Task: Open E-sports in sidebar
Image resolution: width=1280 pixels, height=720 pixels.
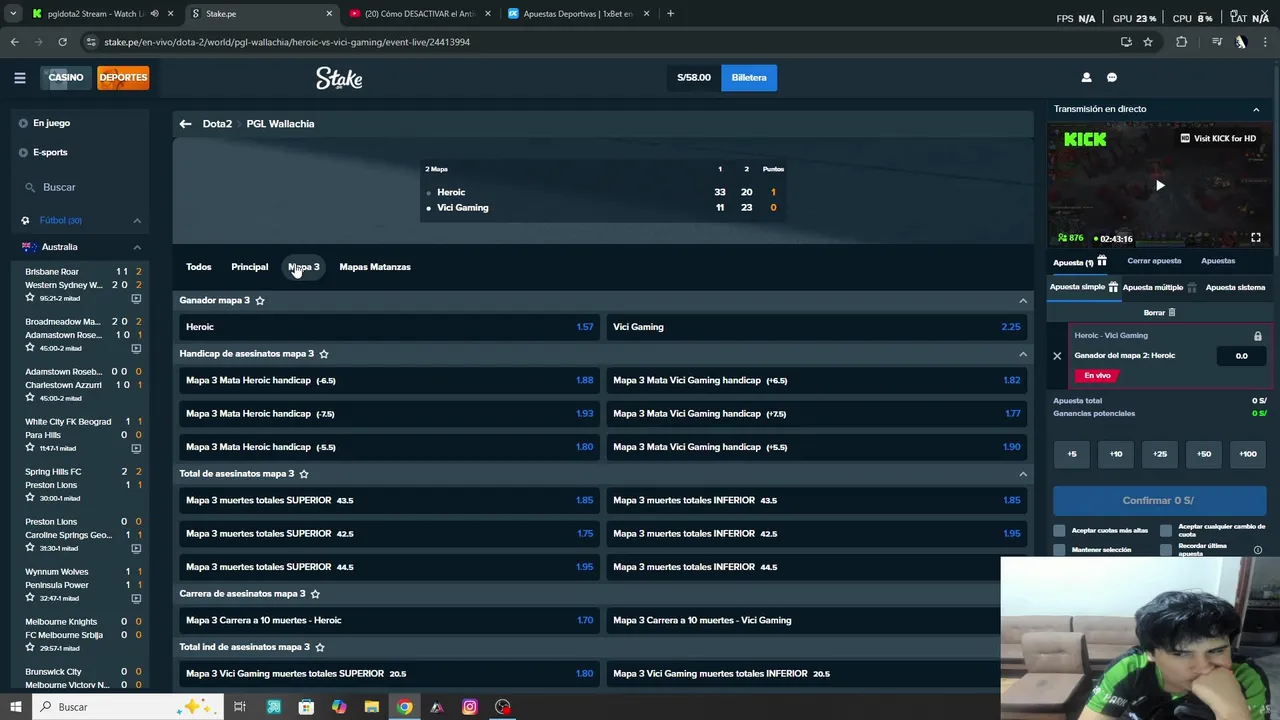Action: pos(50,152)
